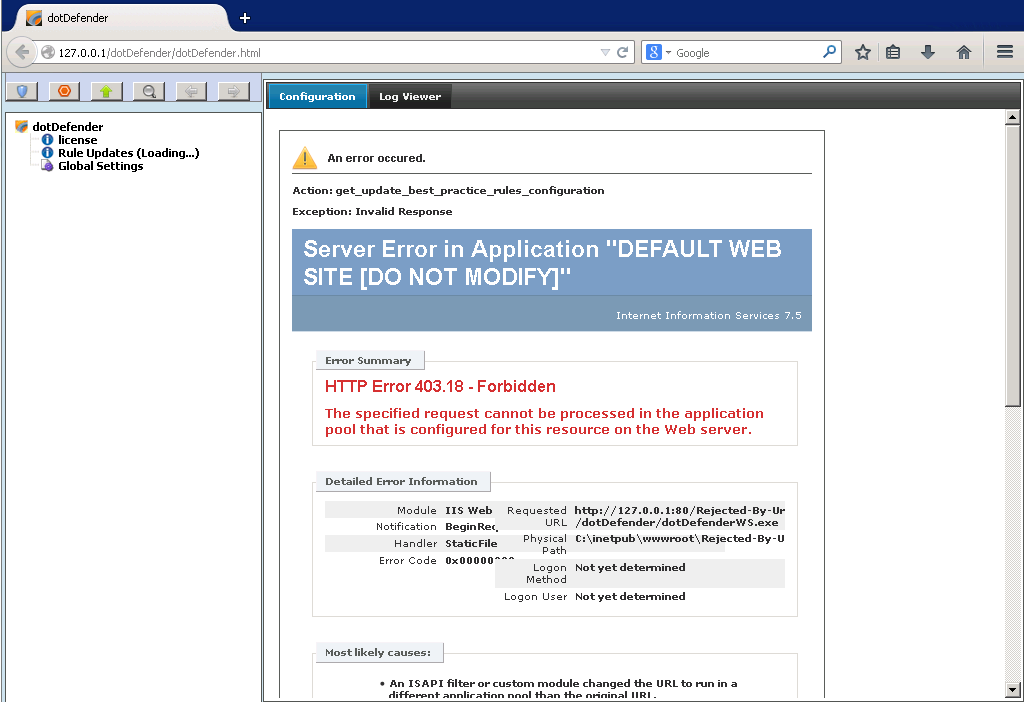Click the content scrollbar down arrow
Viewport: 1024px width, 702px height.
(1012, 689)
